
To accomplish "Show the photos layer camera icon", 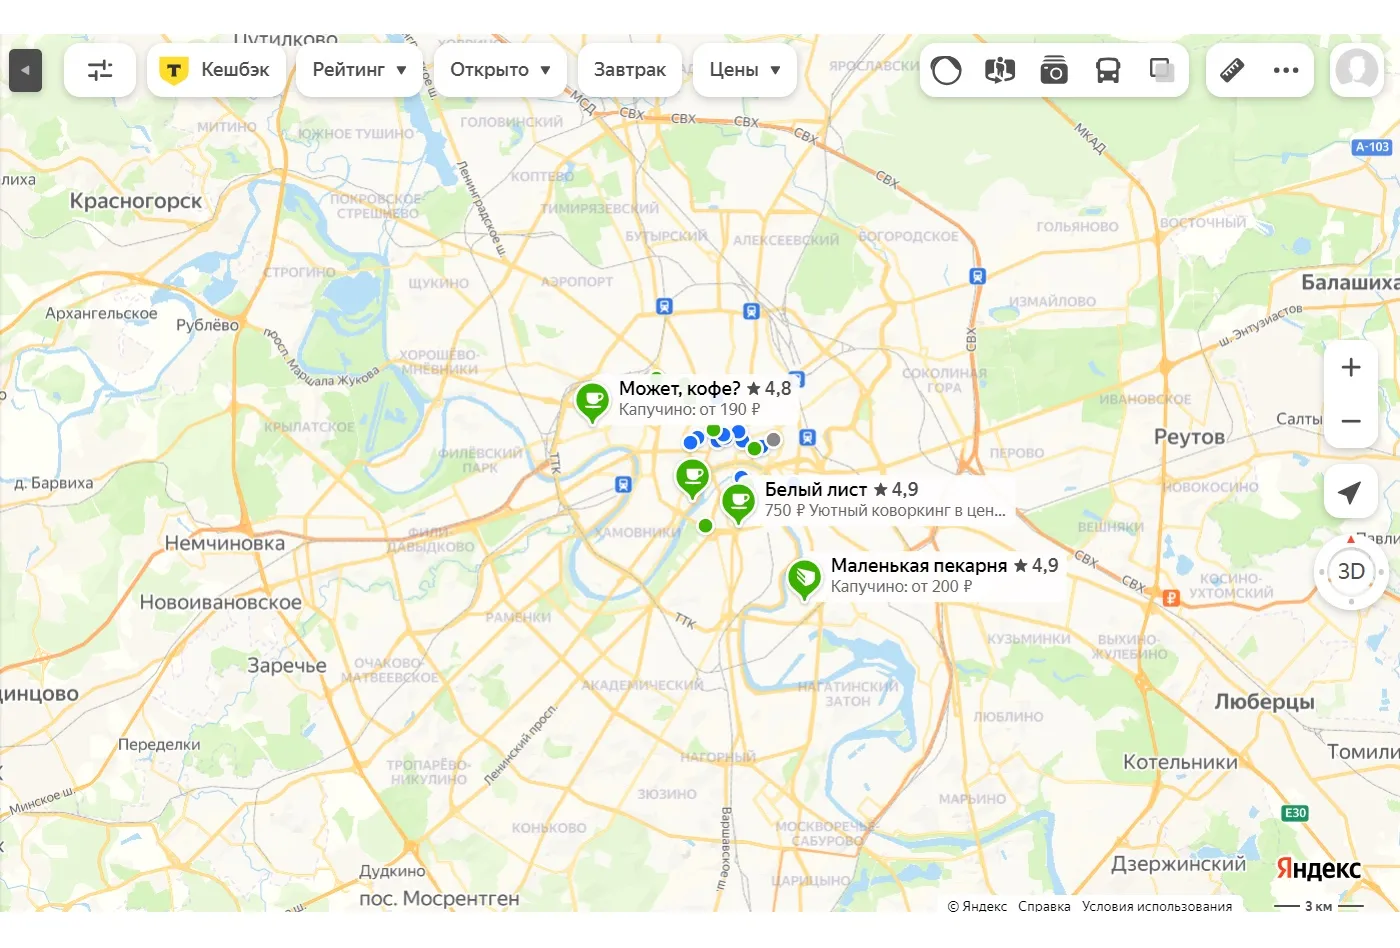I will tap(1054, 70).
